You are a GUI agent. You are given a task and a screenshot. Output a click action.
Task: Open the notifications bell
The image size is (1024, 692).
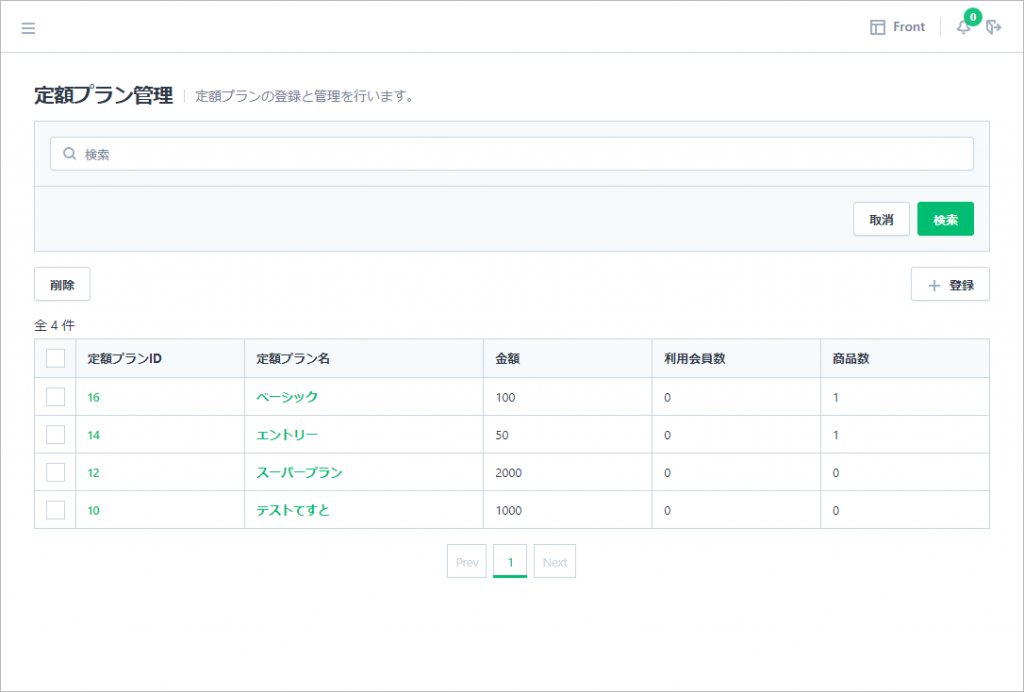pyautogui.click(x=964, y=28)
